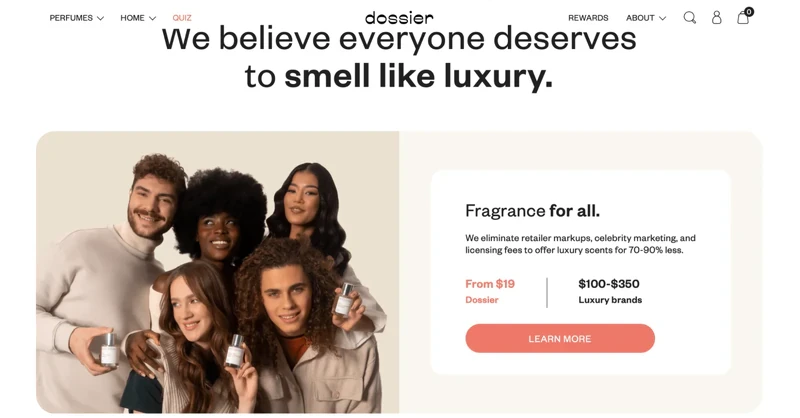
Task: Click the user account icon
Action: coord(716,18)
